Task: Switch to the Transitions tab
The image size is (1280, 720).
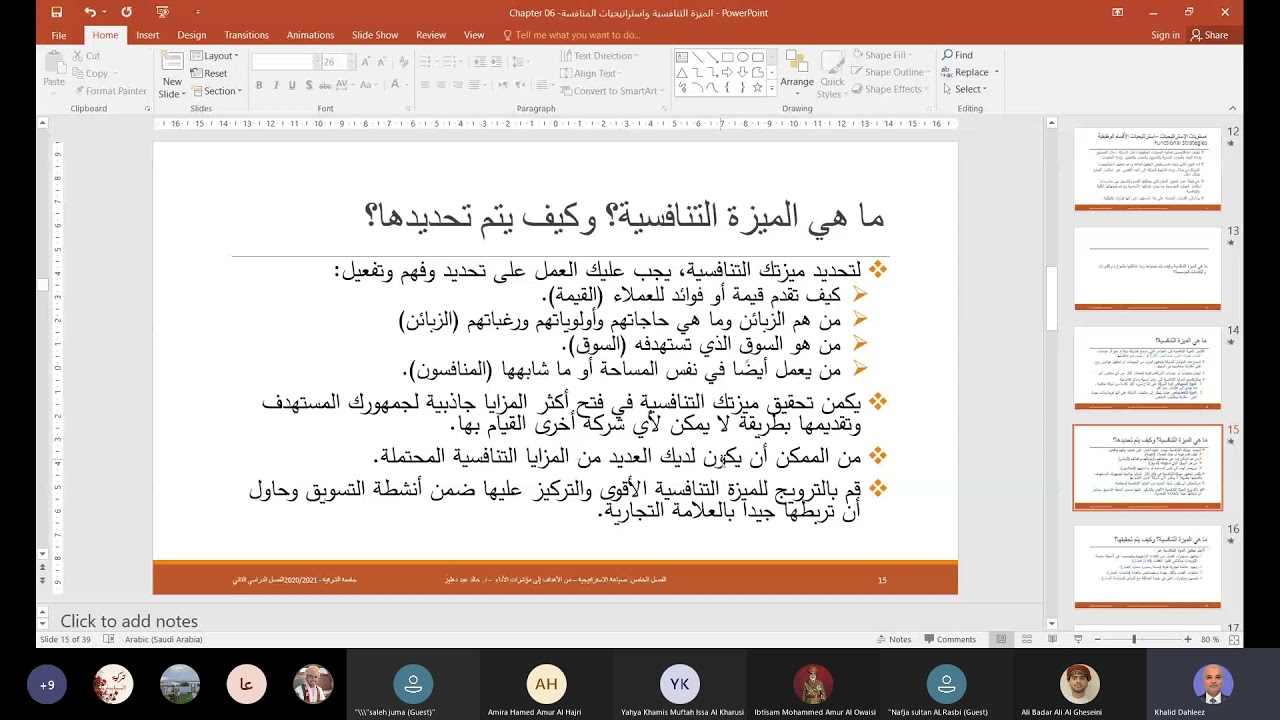Action: [246, 35]
